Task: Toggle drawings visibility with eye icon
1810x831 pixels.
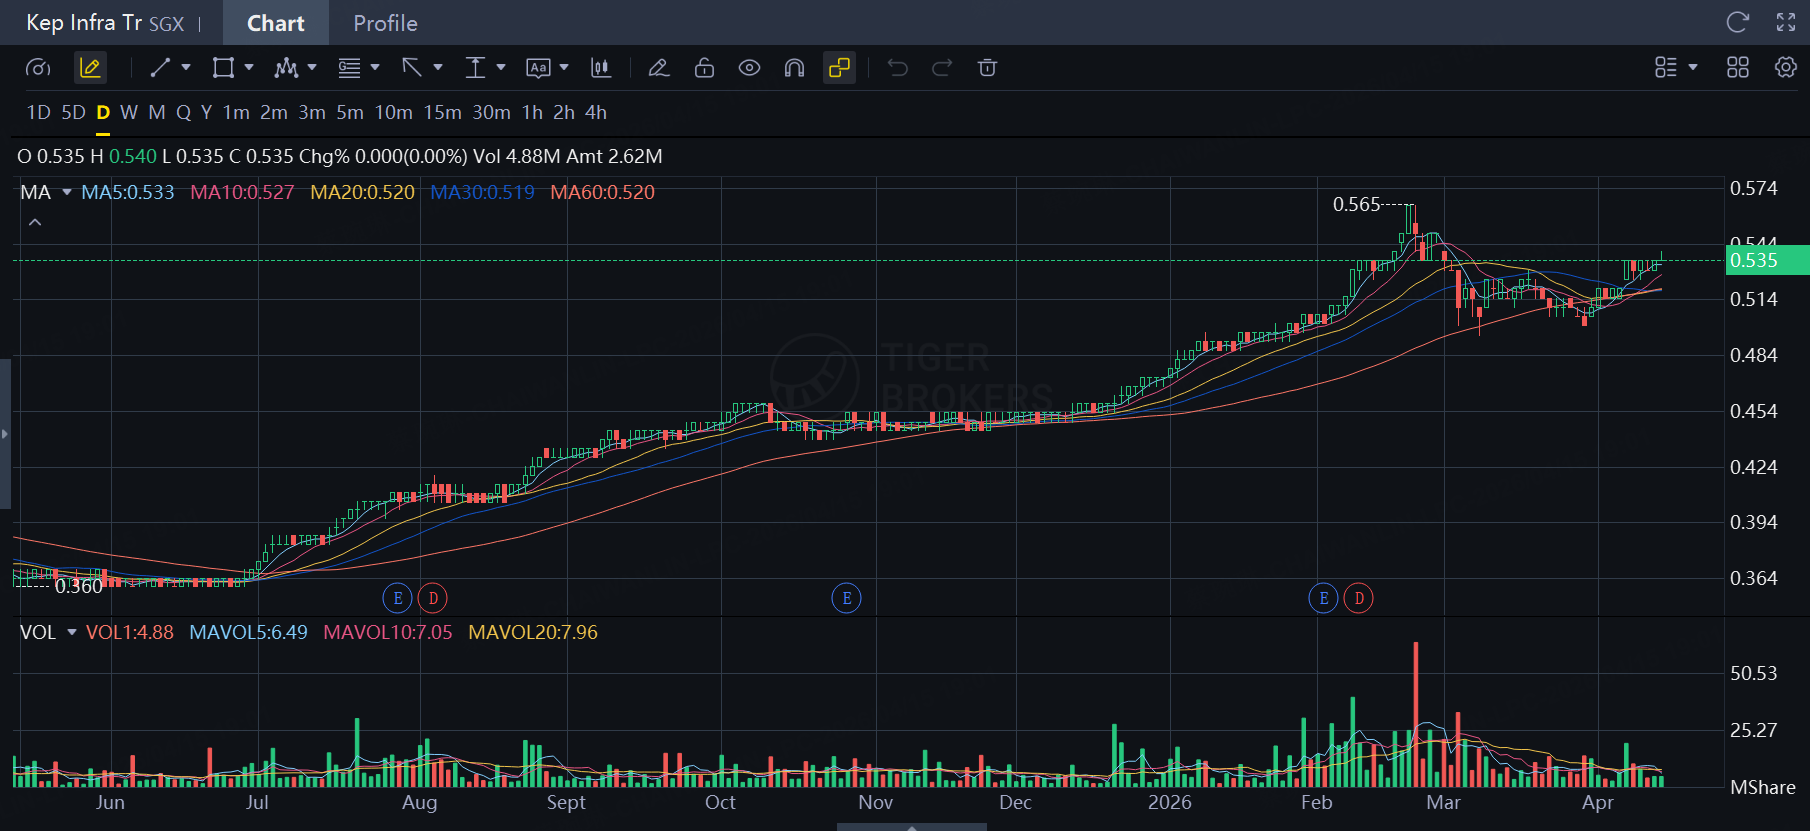Action: 749,68
